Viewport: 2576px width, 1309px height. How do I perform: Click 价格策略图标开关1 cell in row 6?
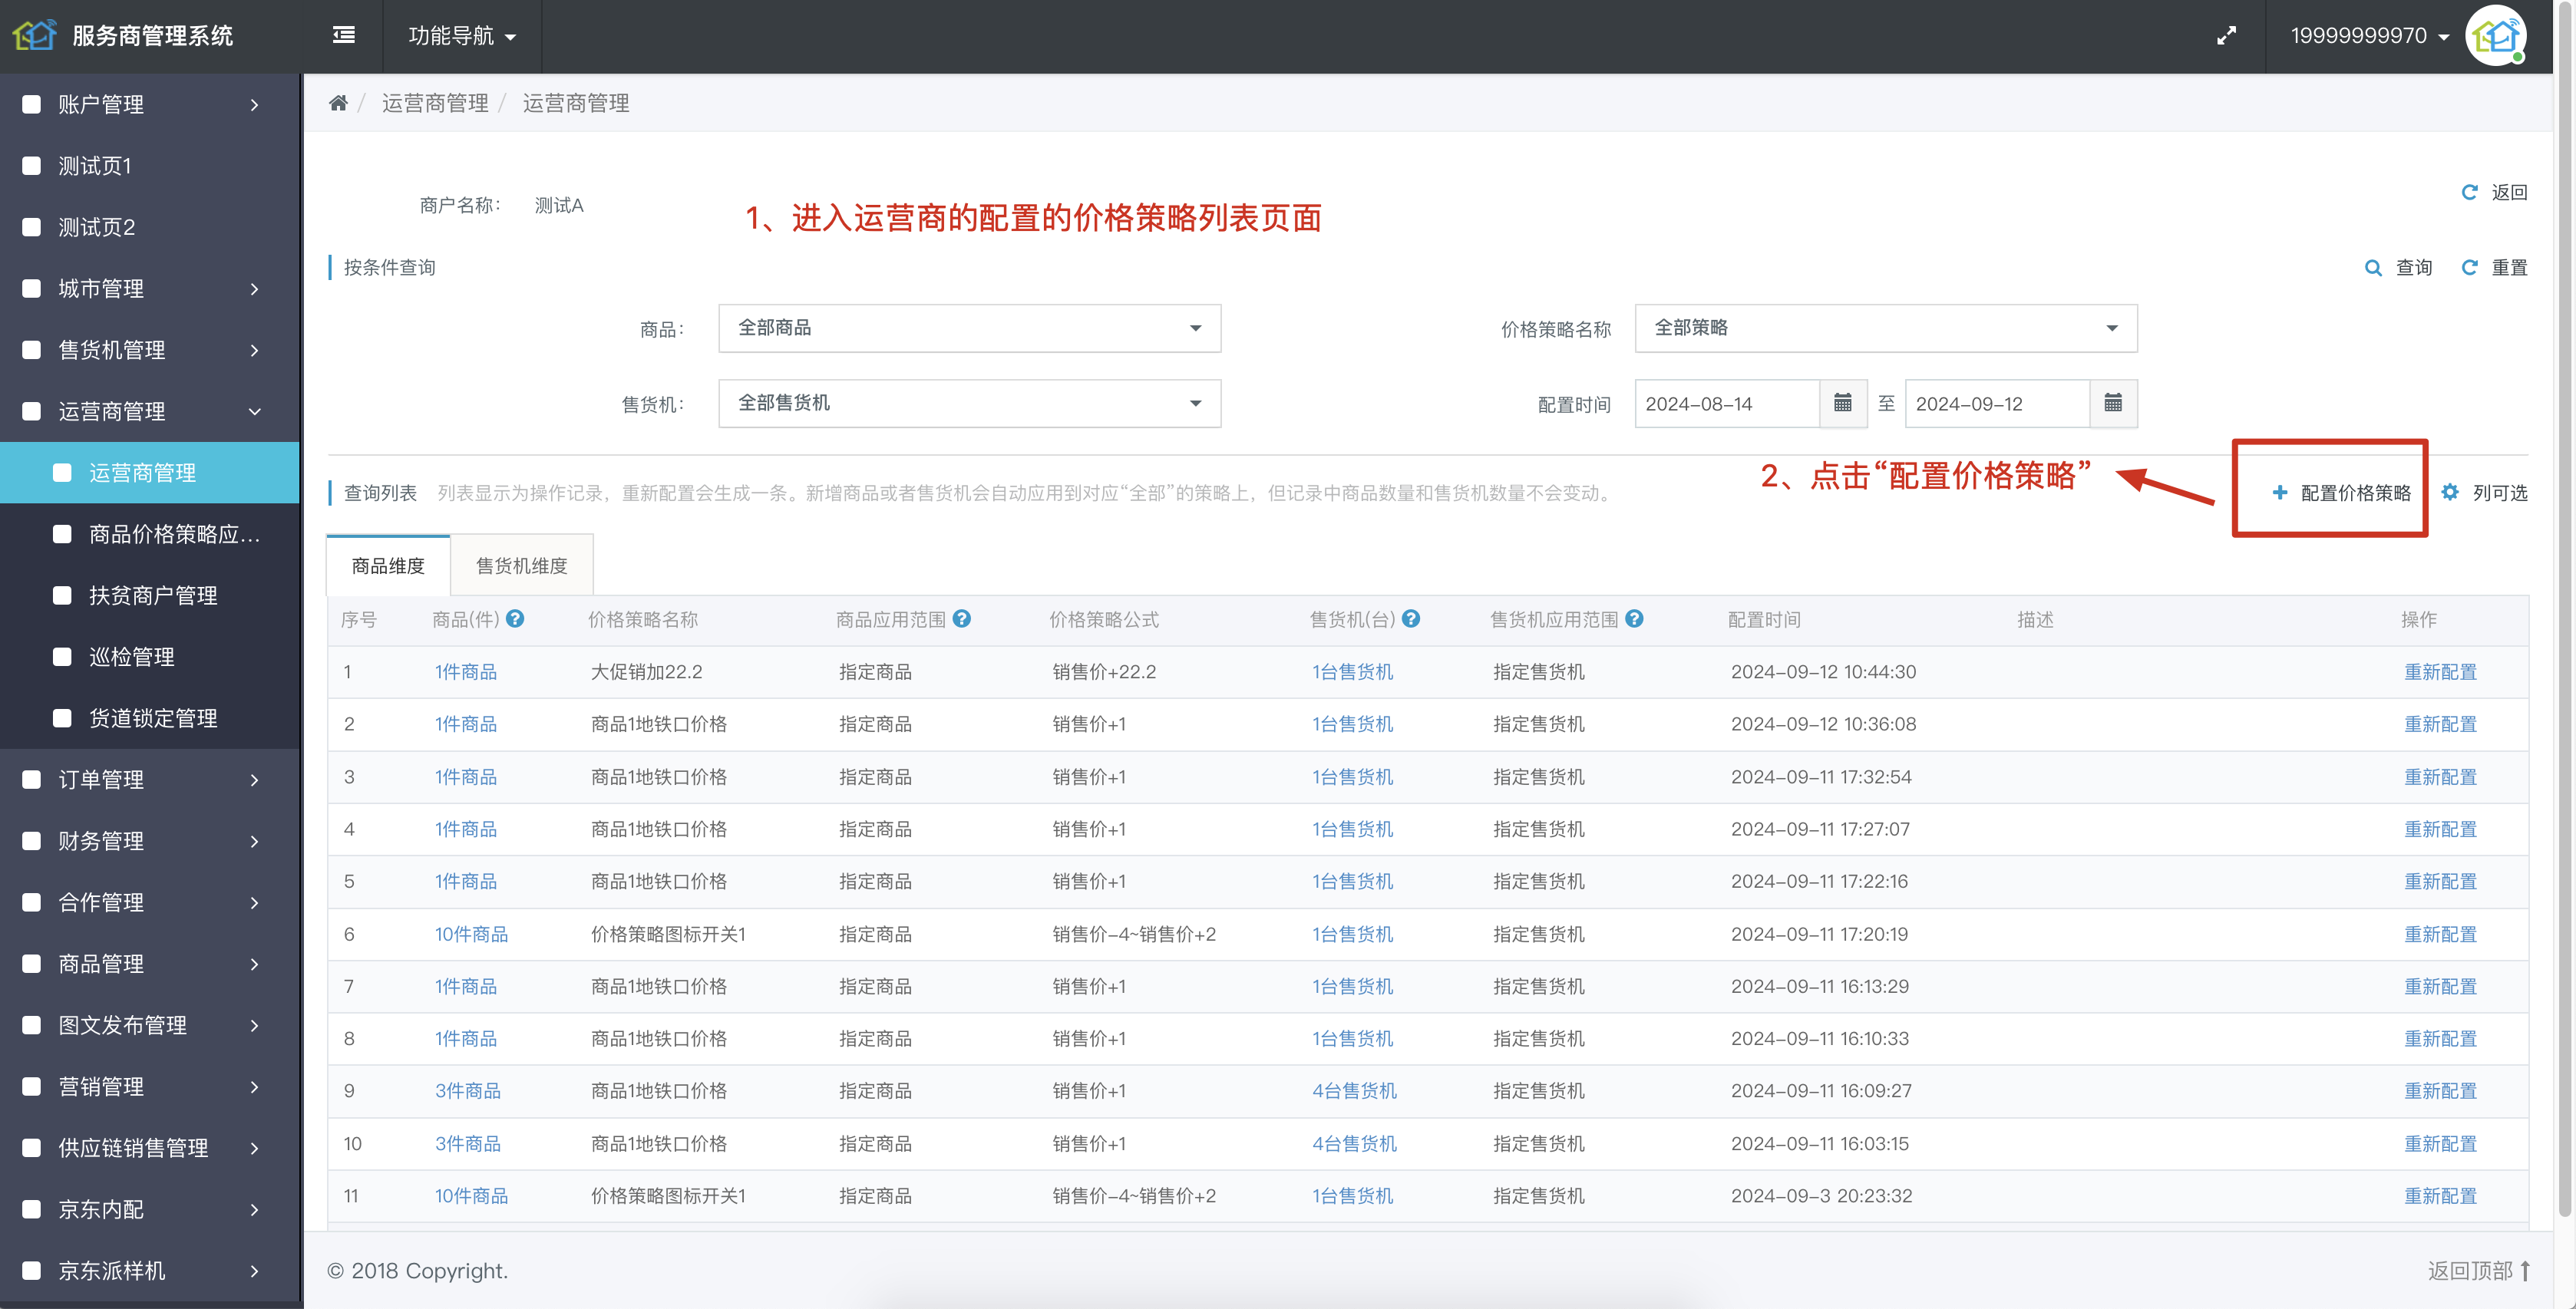pyautogui.click(x=668, y=934)
